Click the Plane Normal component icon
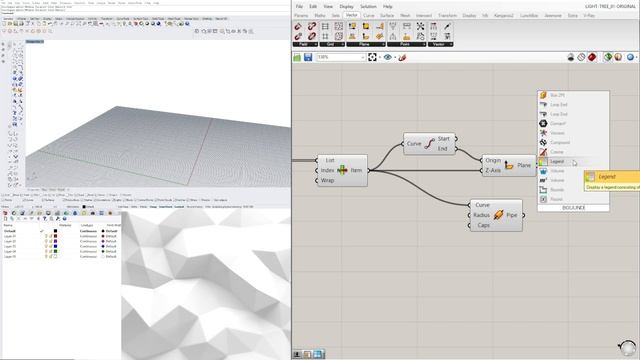The image size is (640, 360). coord(509,165)
